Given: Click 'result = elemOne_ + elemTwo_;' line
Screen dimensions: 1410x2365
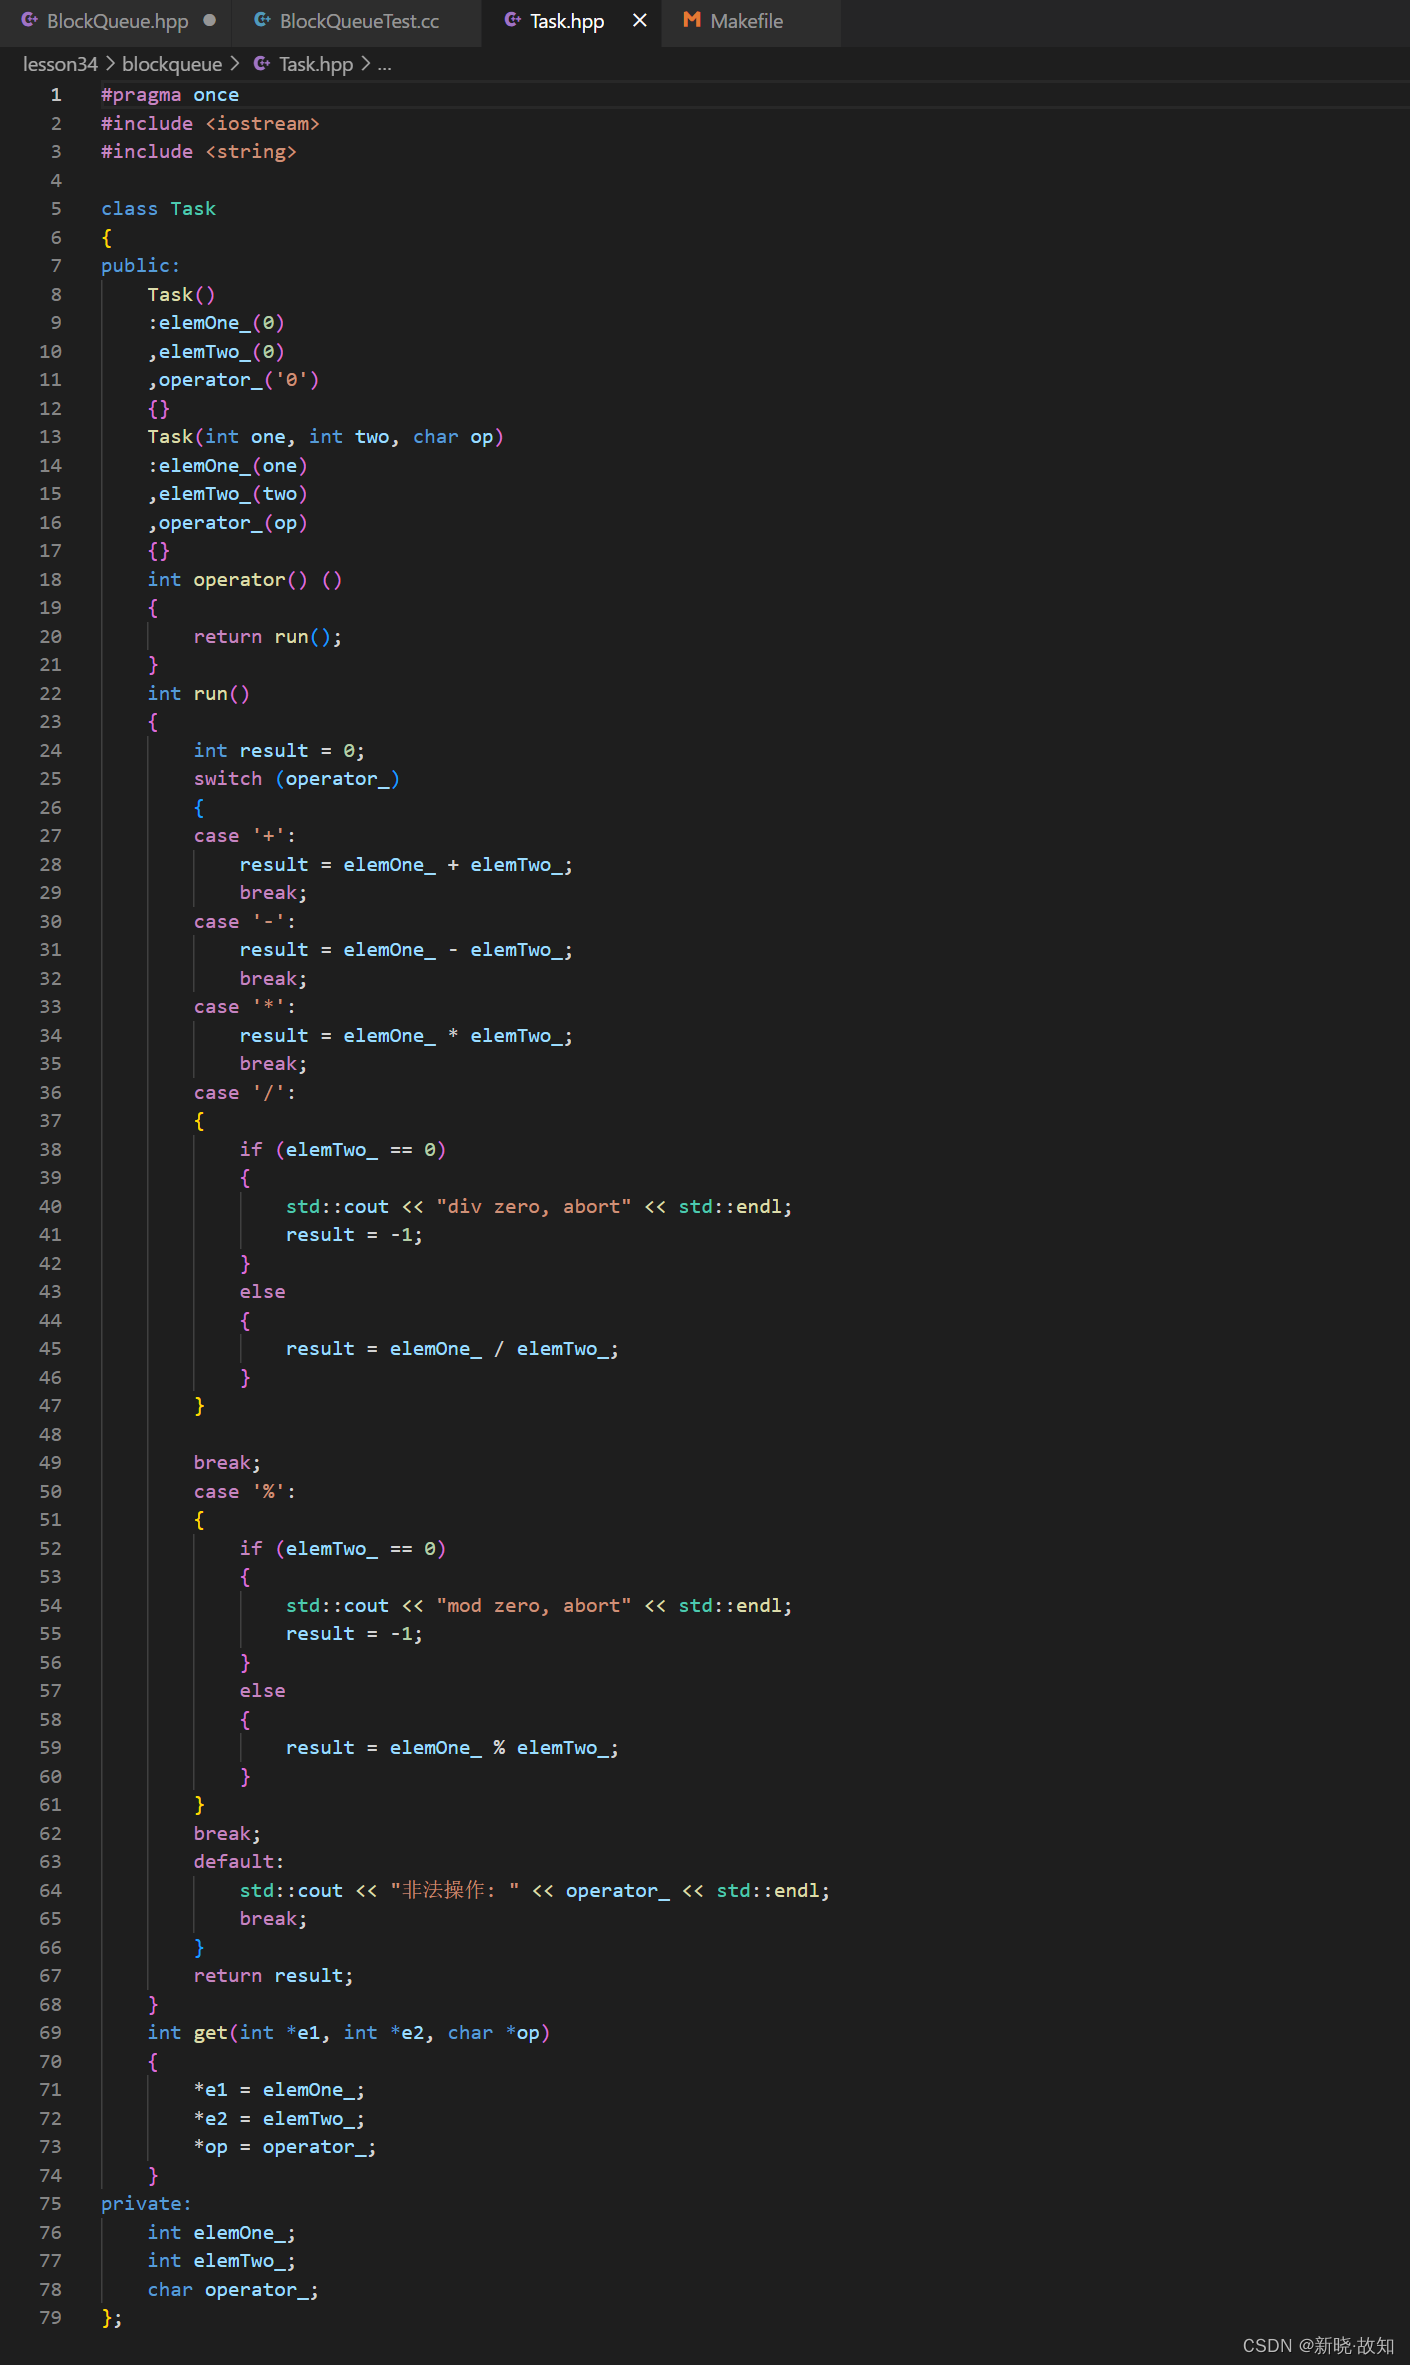Looking at the screenshot, I should pos(406,865).
